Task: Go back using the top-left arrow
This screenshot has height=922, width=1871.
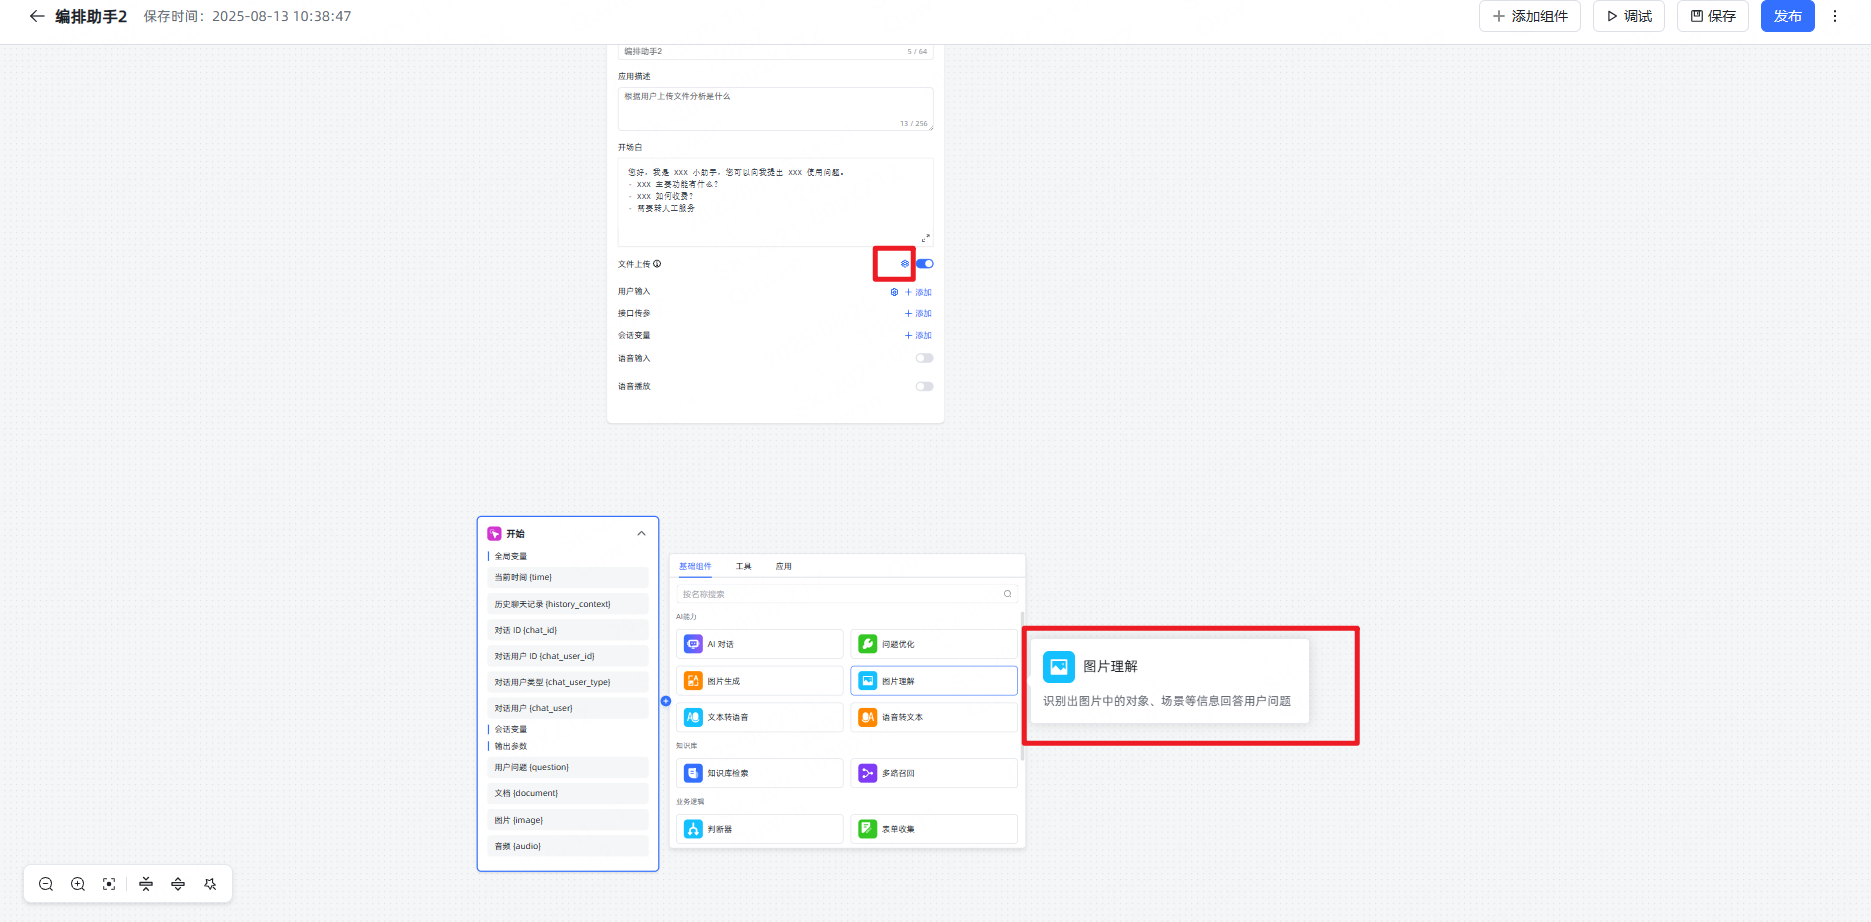Action: point(37,16)
